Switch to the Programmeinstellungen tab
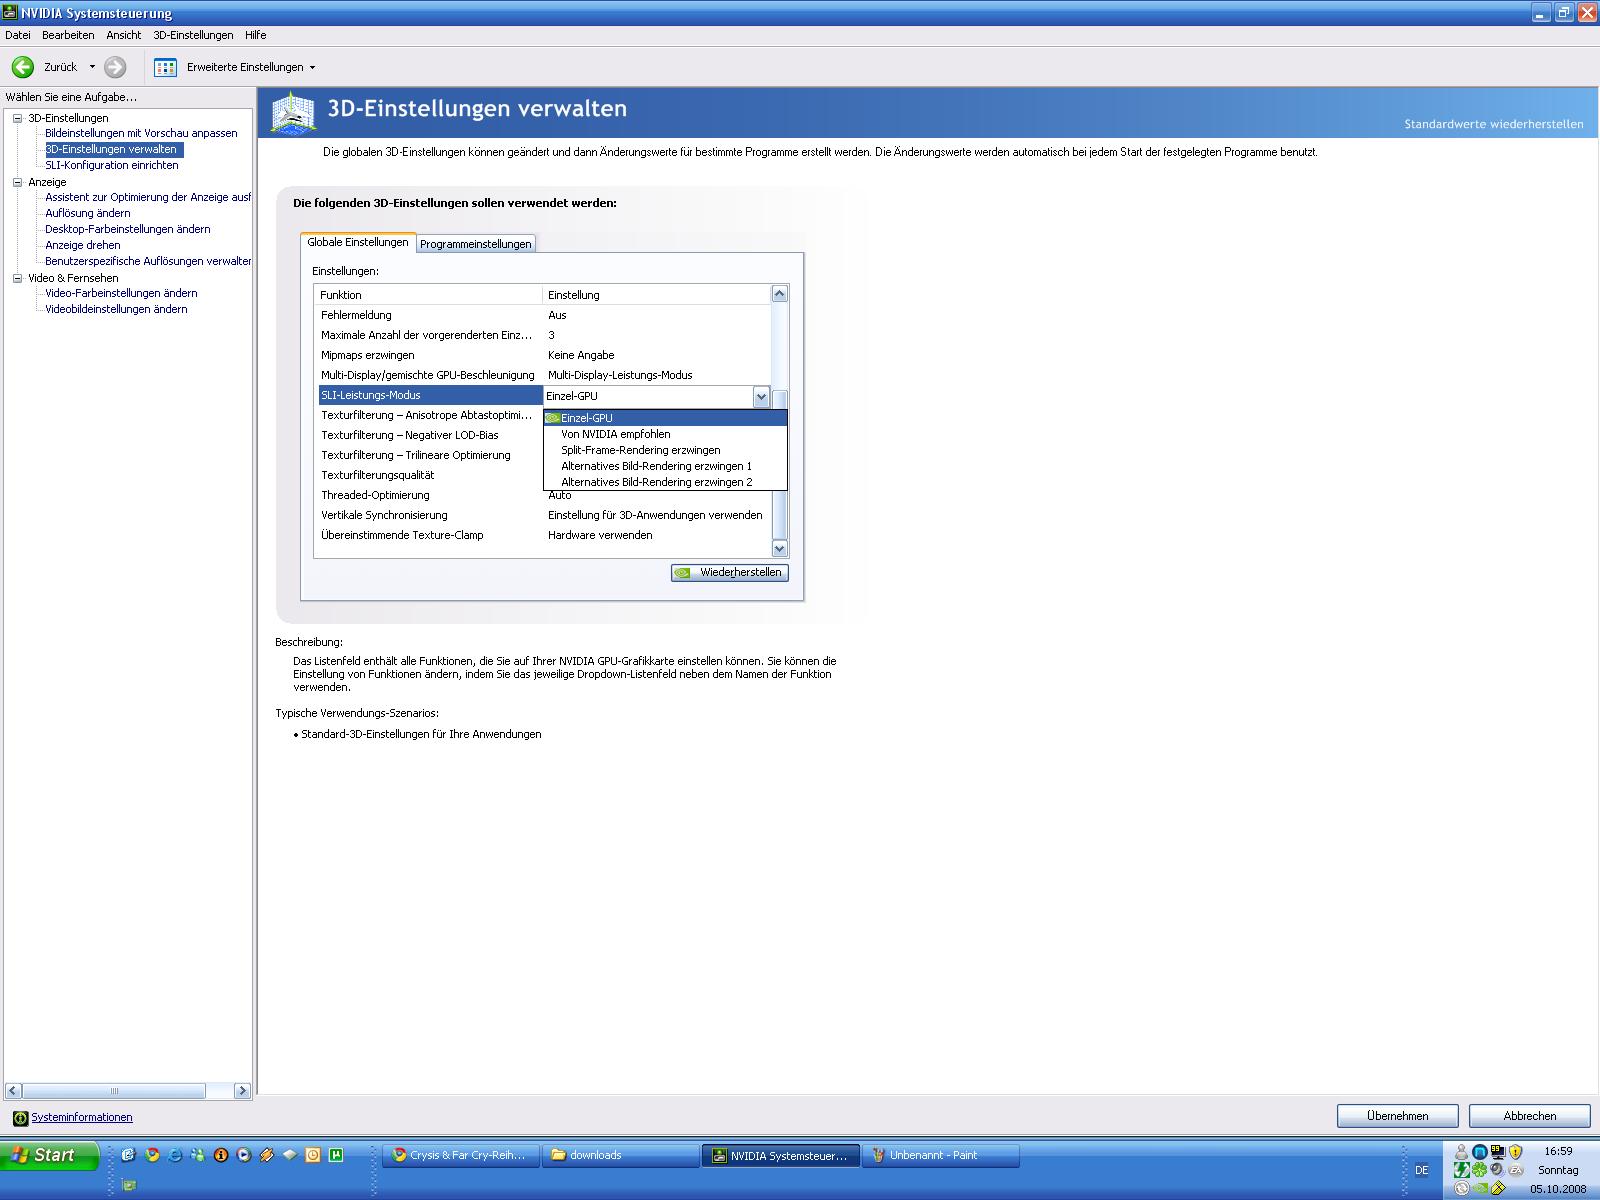Viewport: 1600px width, 1200px height. [476, 244]
